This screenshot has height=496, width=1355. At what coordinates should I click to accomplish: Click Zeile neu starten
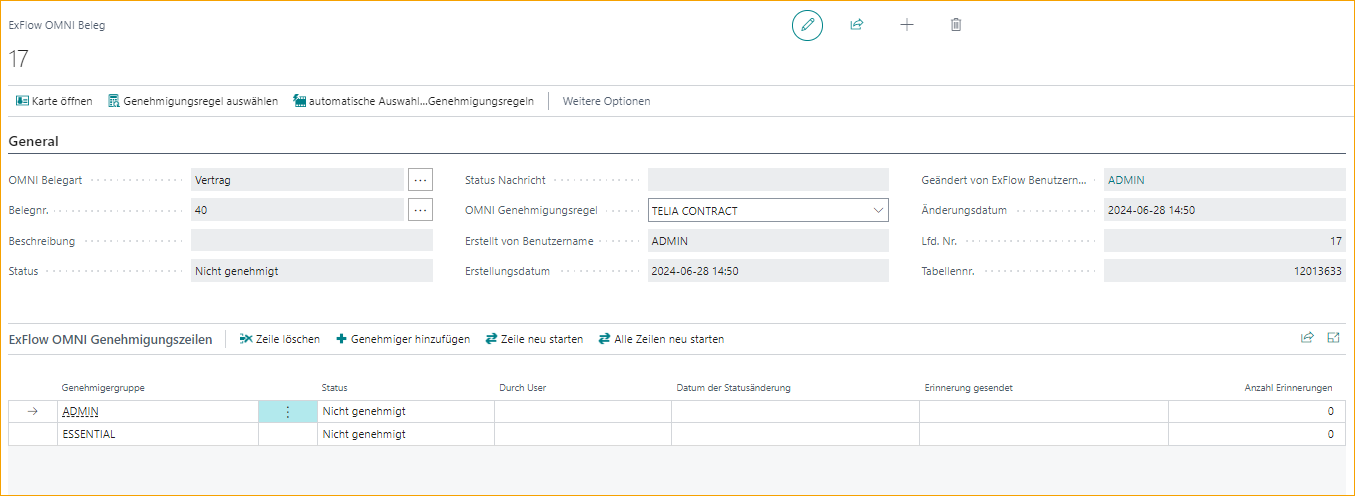[534, 339]
